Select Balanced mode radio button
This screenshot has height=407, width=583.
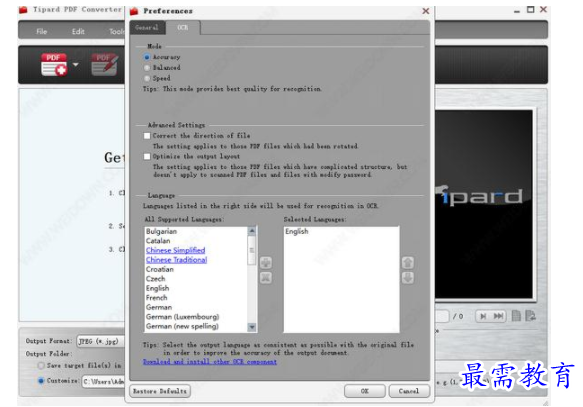click(147, 68)
